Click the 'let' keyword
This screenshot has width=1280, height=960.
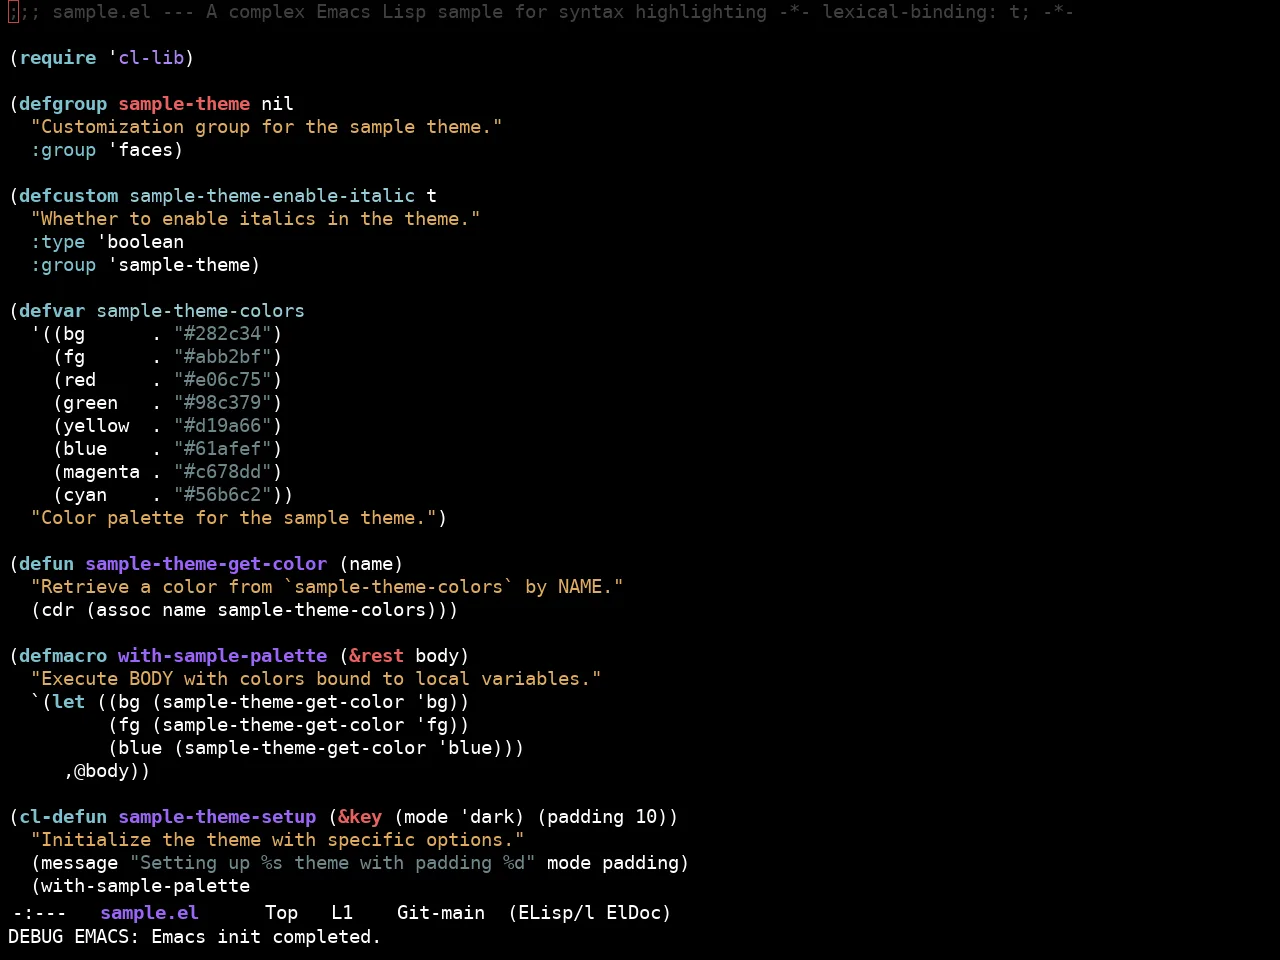(69, 702)
